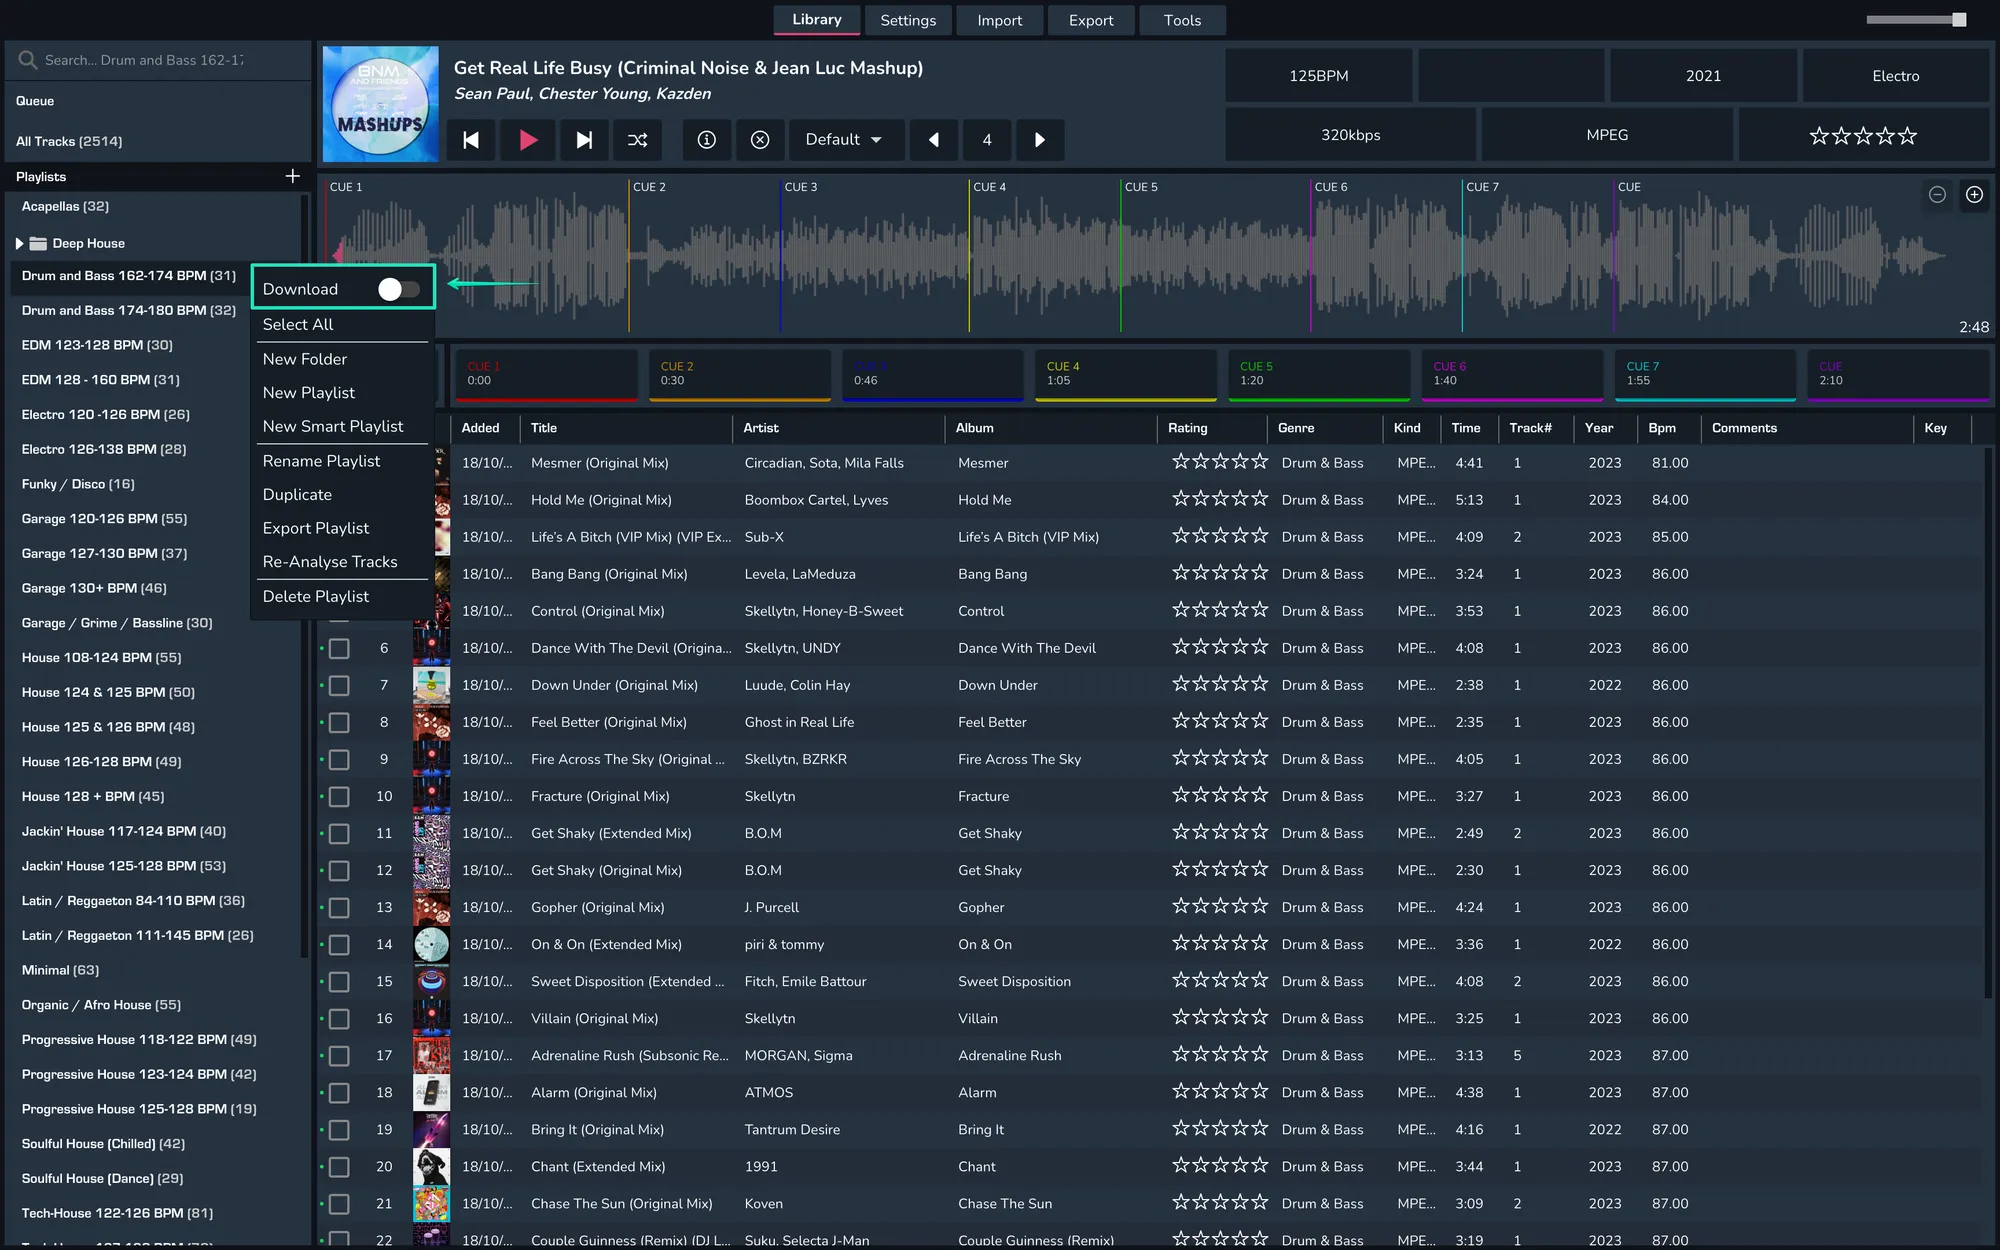Viewport: 2000px width, 1250px height.
Task: Toggle the shuffle icon
Action: click(637, 140)
